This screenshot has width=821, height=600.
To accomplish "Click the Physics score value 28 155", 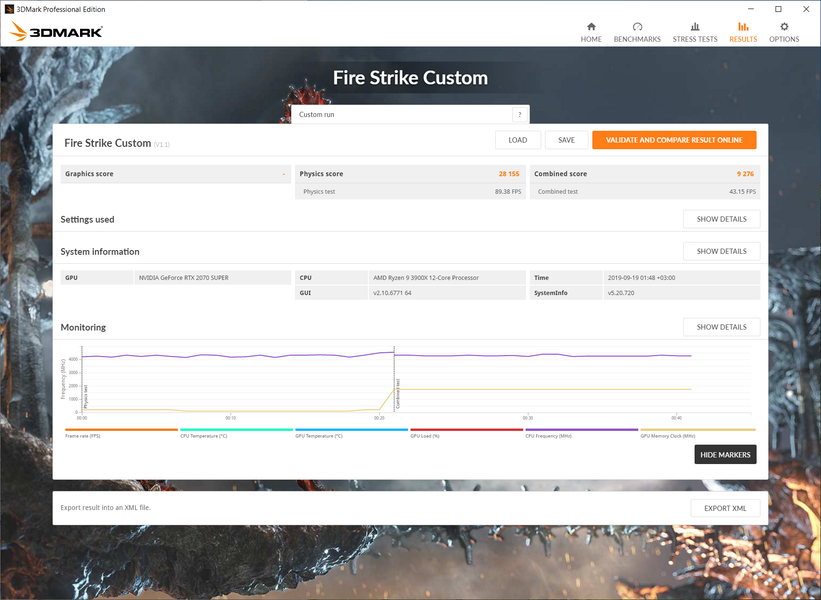I will (508, 174).
